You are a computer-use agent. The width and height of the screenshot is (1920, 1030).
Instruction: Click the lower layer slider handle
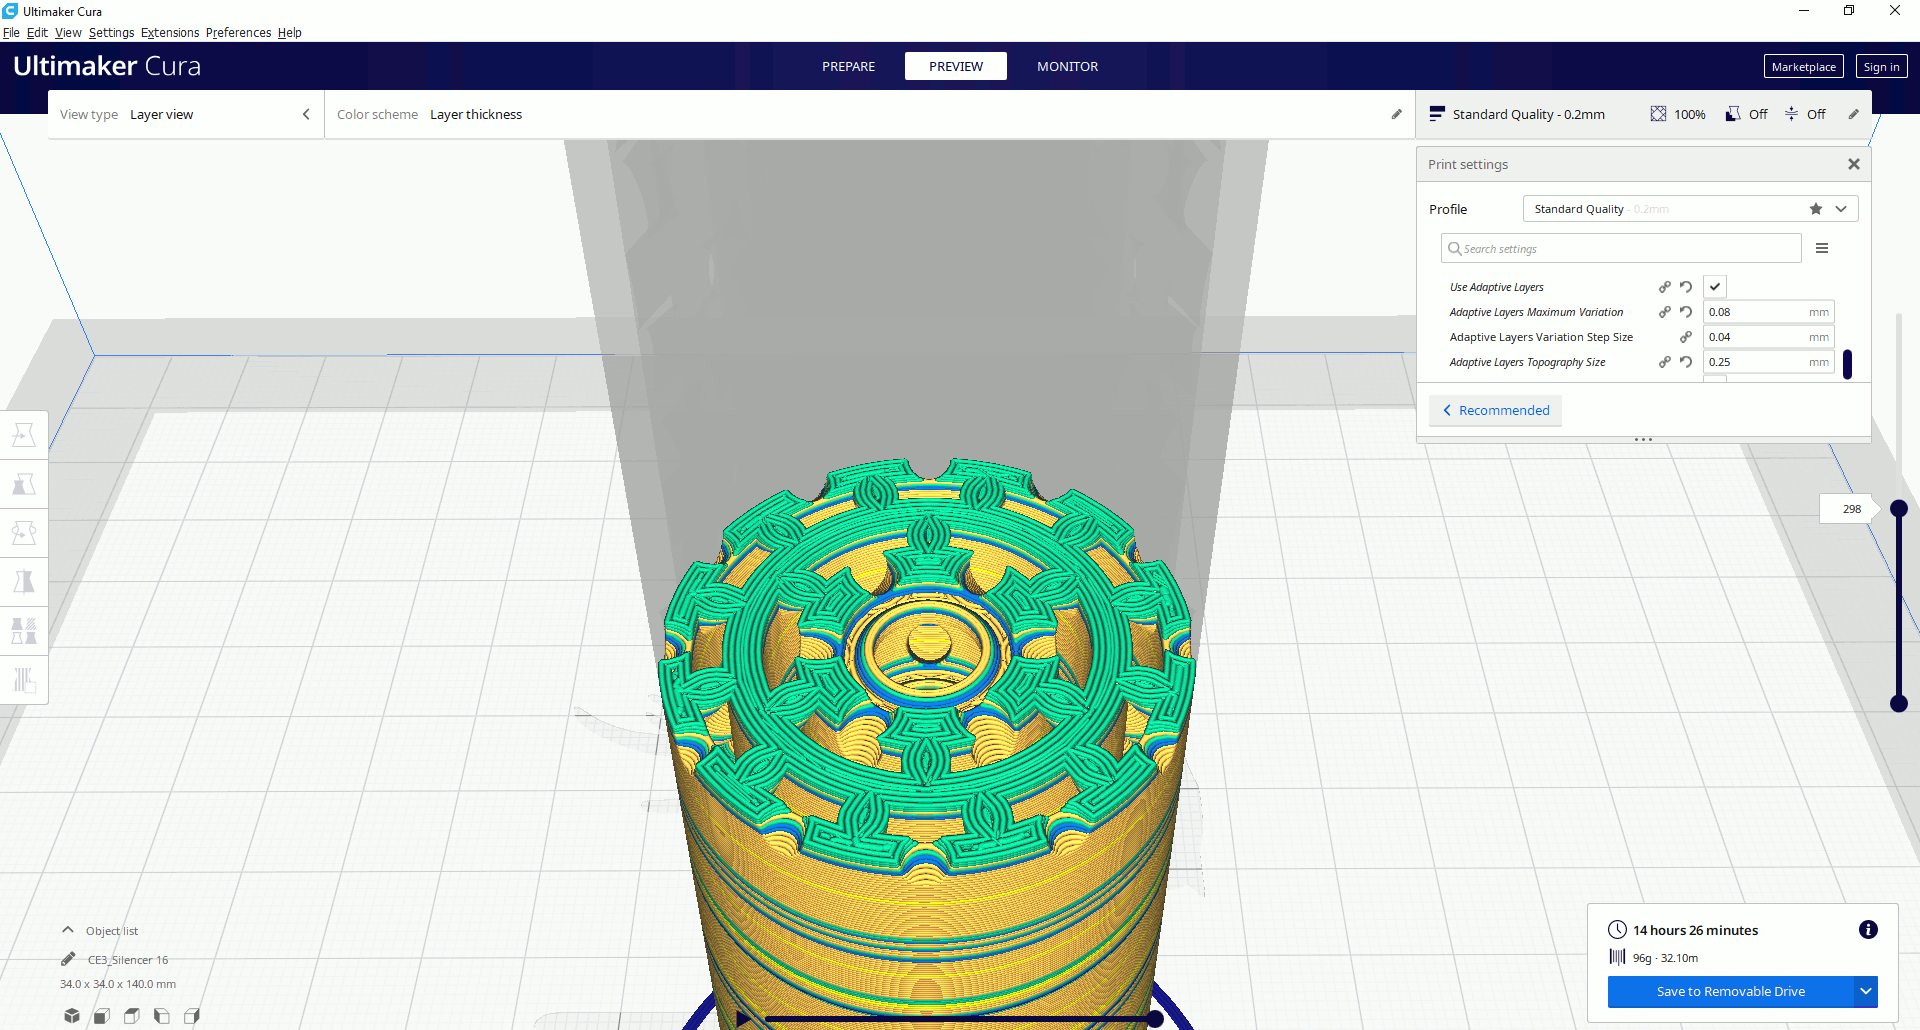coord(1899,704)
